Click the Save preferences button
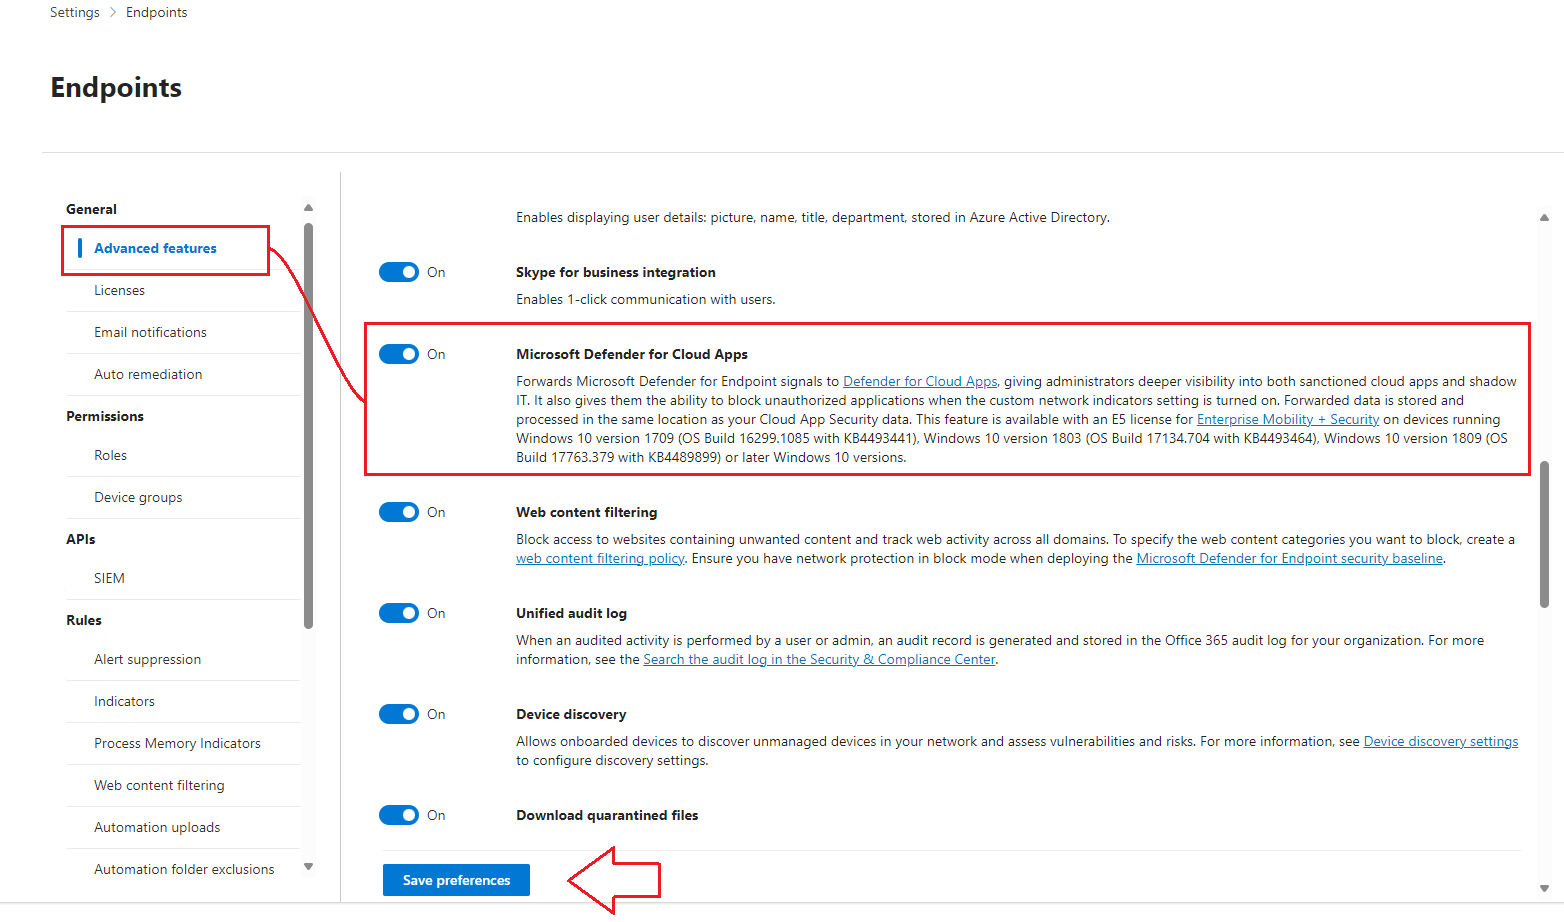1564x922 pixels. 455,880
